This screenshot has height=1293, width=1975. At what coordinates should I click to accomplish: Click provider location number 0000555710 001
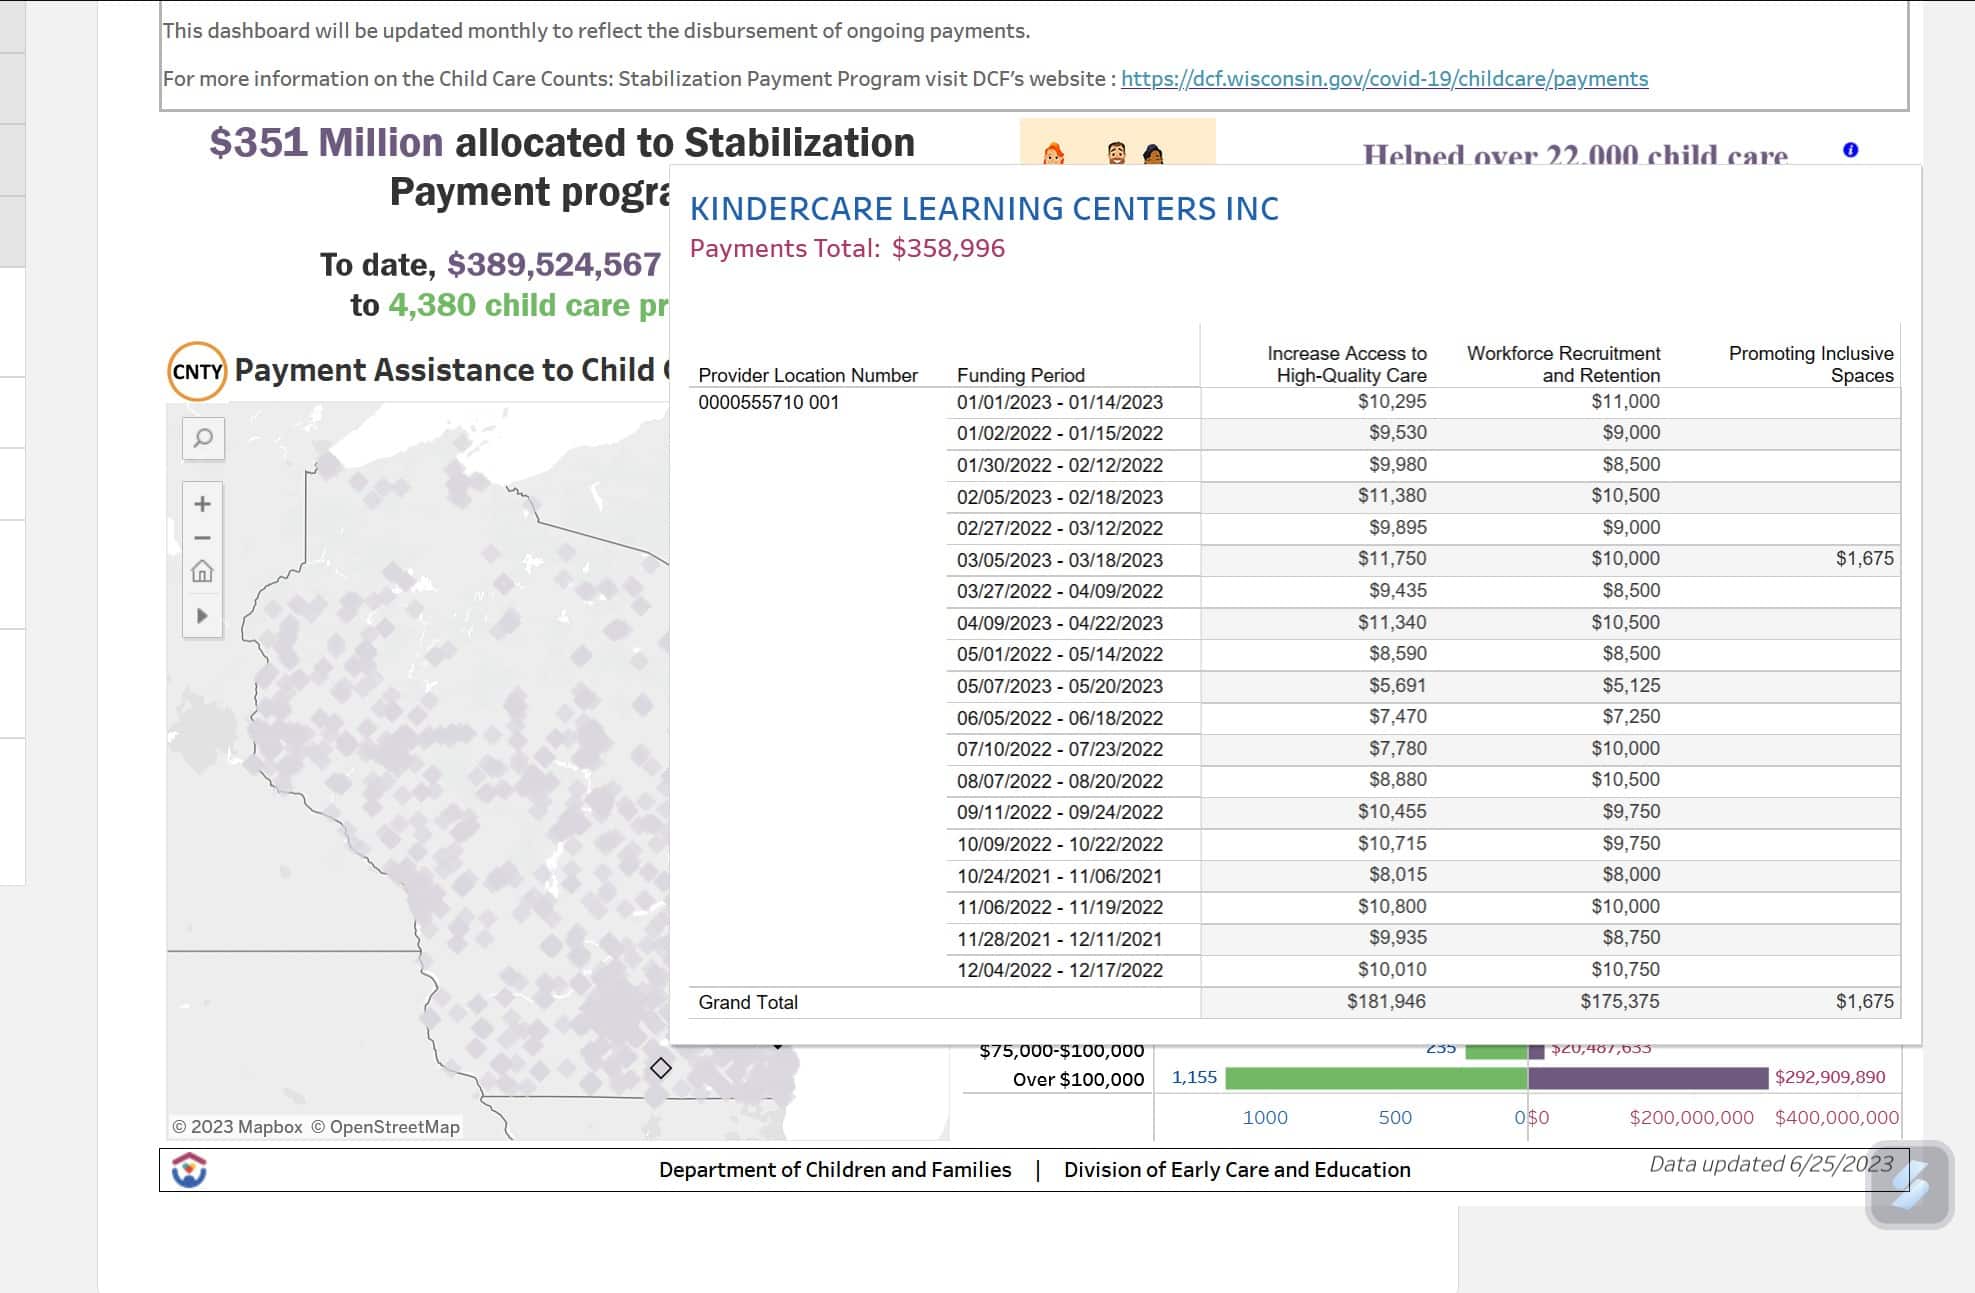768,402
